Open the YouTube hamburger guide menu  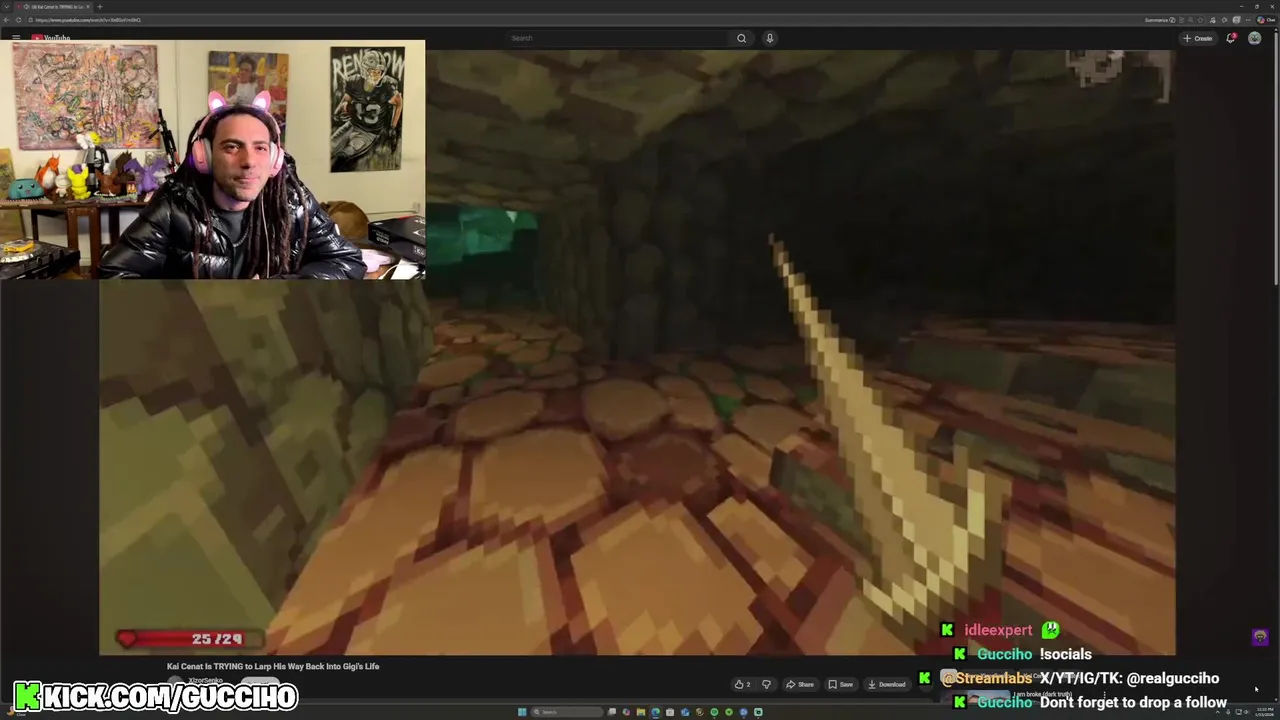coord(16,38)
